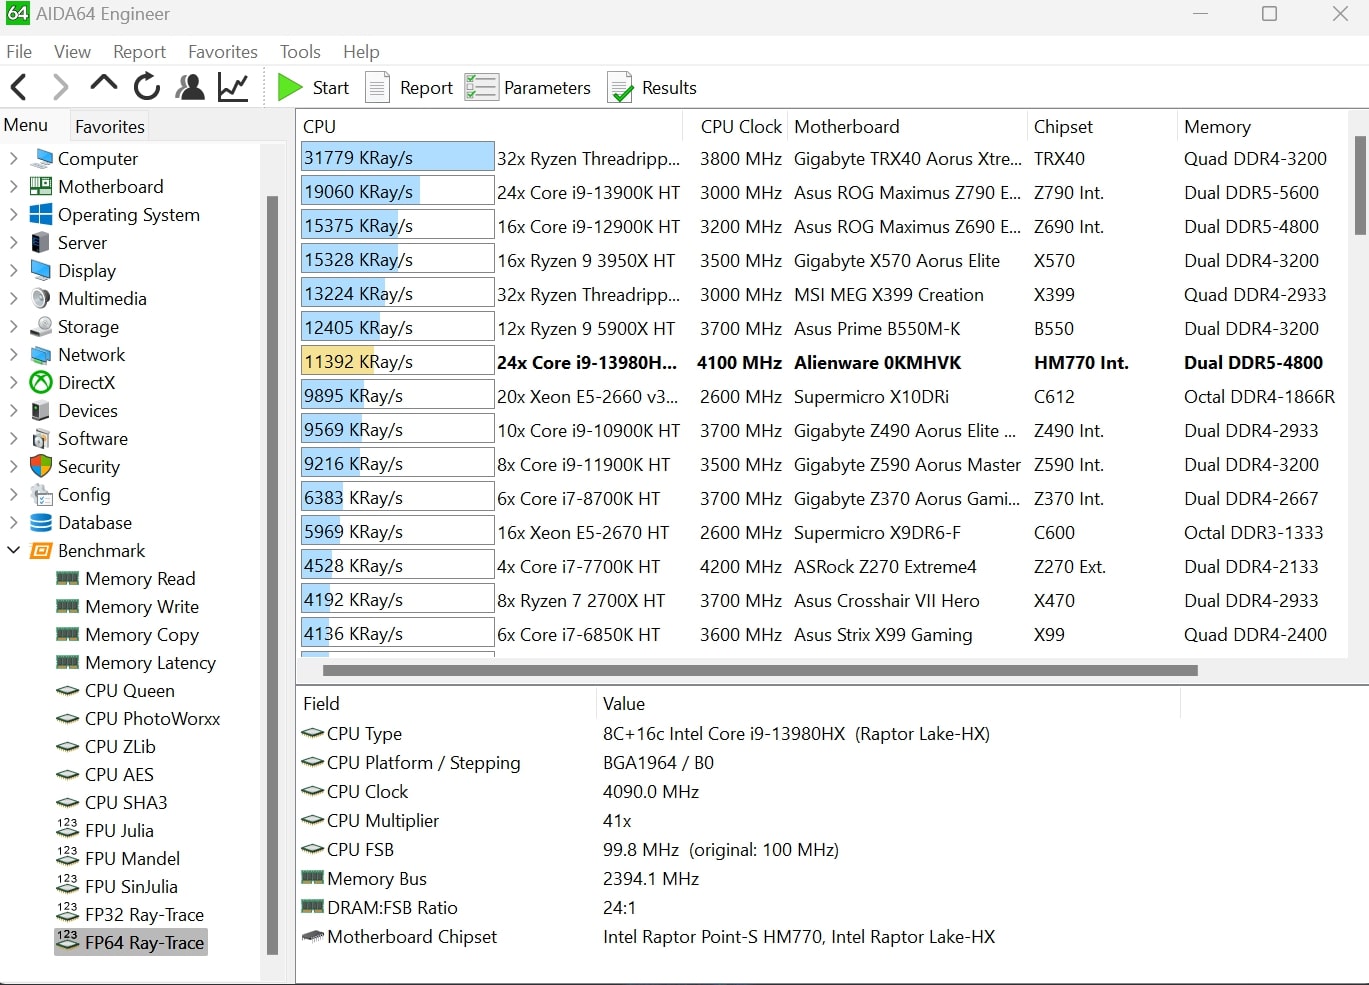This screenshot has height=985, width=1369.
Task: Click the results list horizontal scrollbar
Action: point(760,670)
